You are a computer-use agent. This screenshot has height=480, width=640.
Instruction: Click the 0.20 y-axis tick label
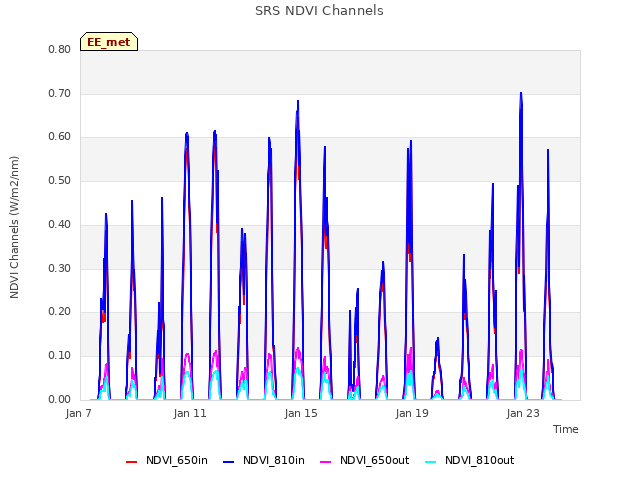[60, 312]
